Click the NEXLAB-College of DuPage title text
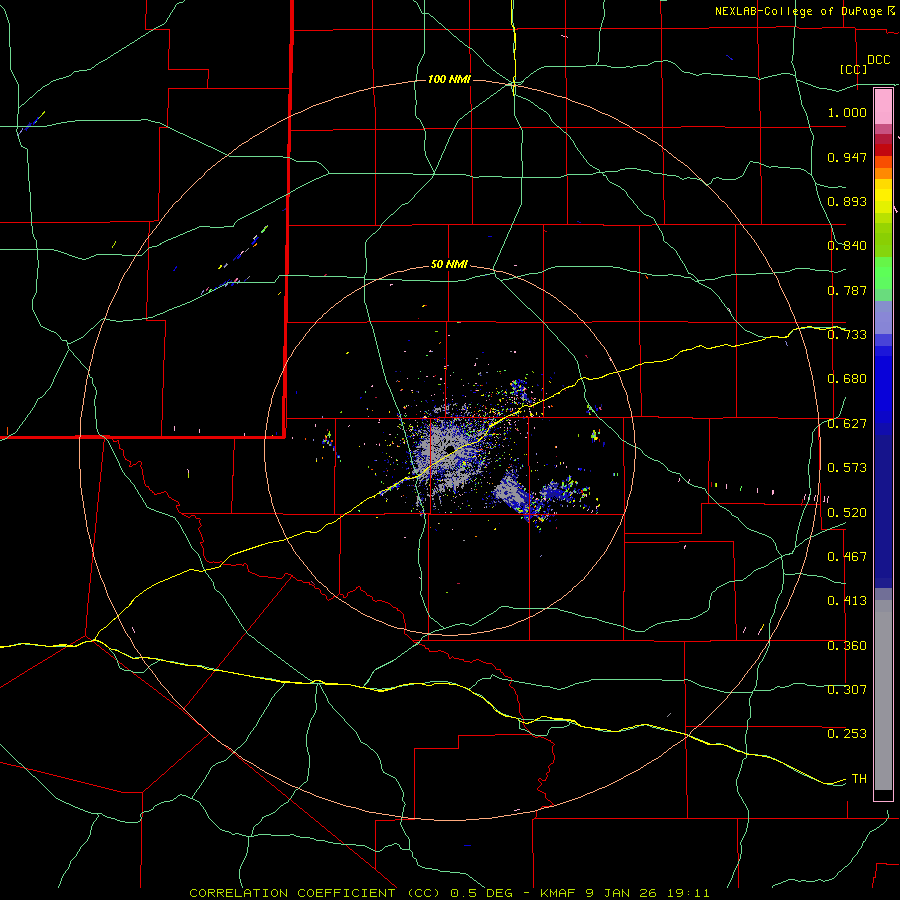900x900 pixels. tap(798, 11)
